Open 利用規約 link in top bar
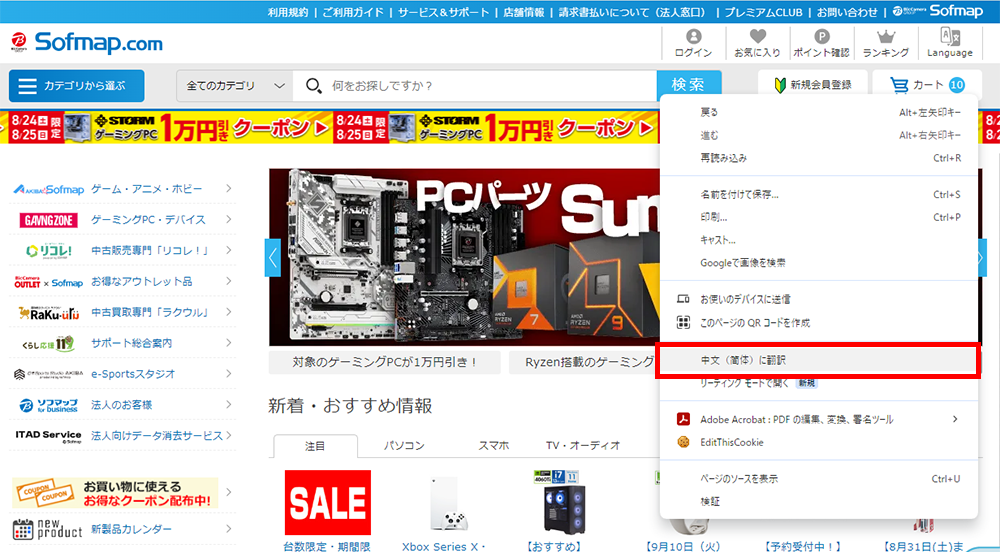This screenshot has height=552, width=1000. coord(288,12)
